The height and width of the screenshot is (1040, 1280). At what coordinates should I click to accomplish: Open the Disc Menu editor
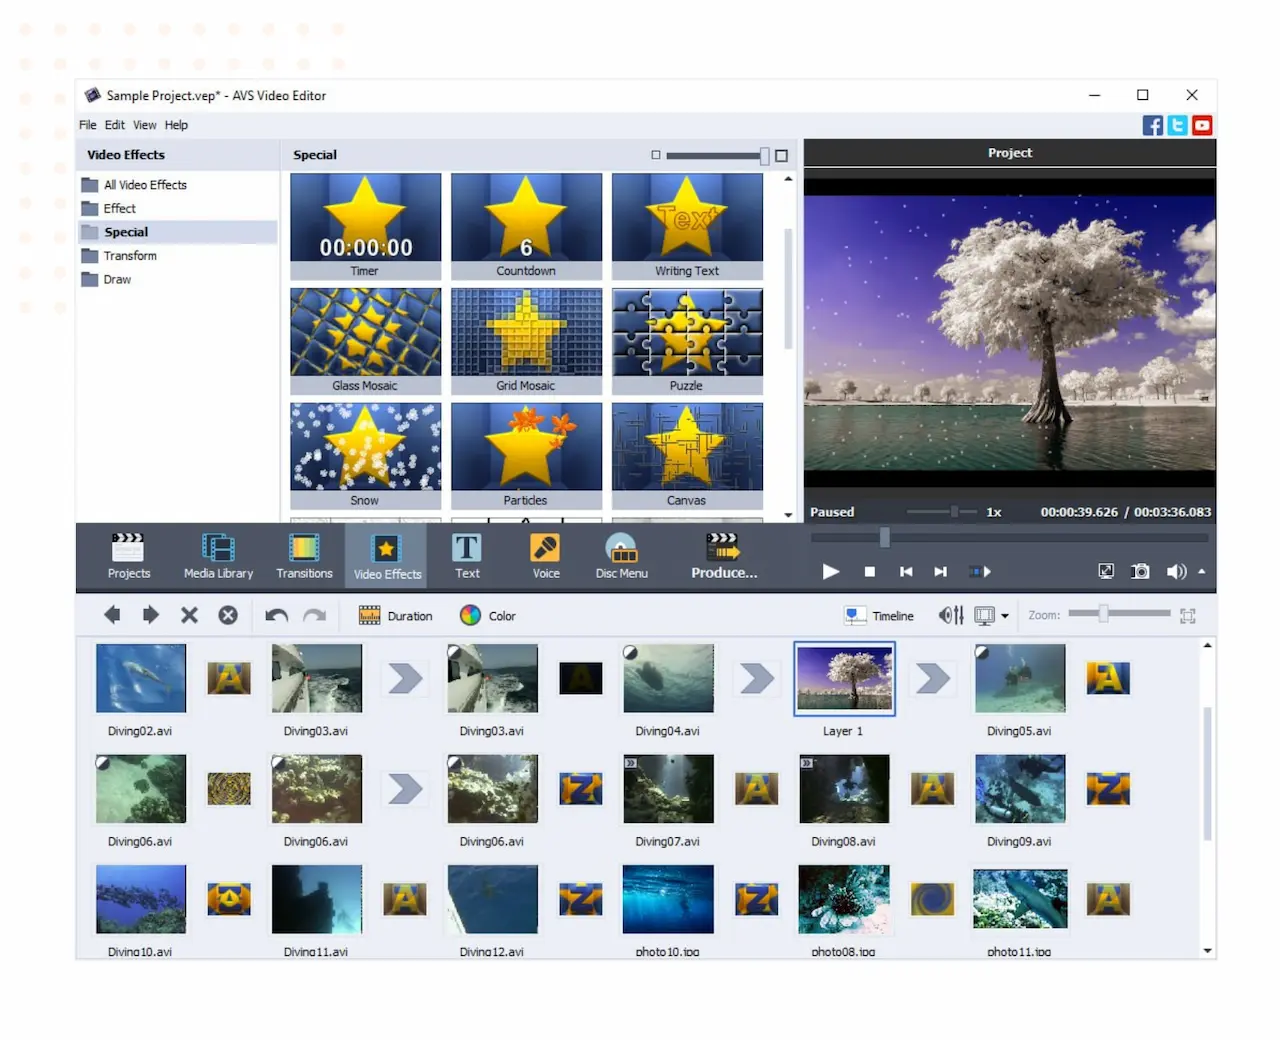pos(621,556)
